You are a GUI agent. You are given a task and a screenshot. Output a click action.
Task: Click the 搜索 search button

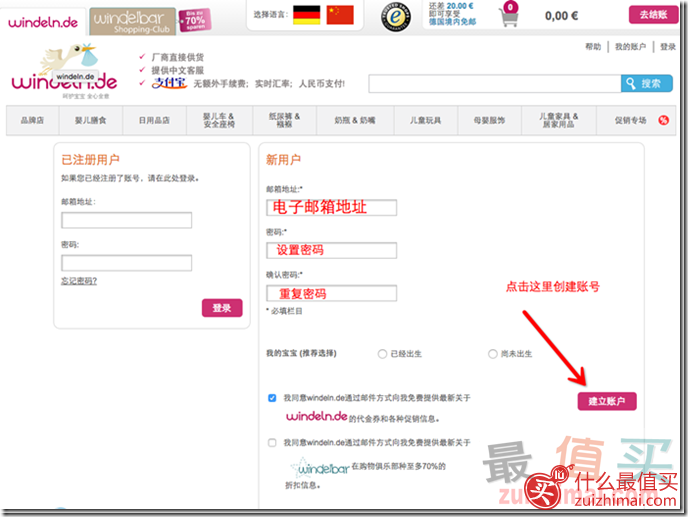[646, 83]
